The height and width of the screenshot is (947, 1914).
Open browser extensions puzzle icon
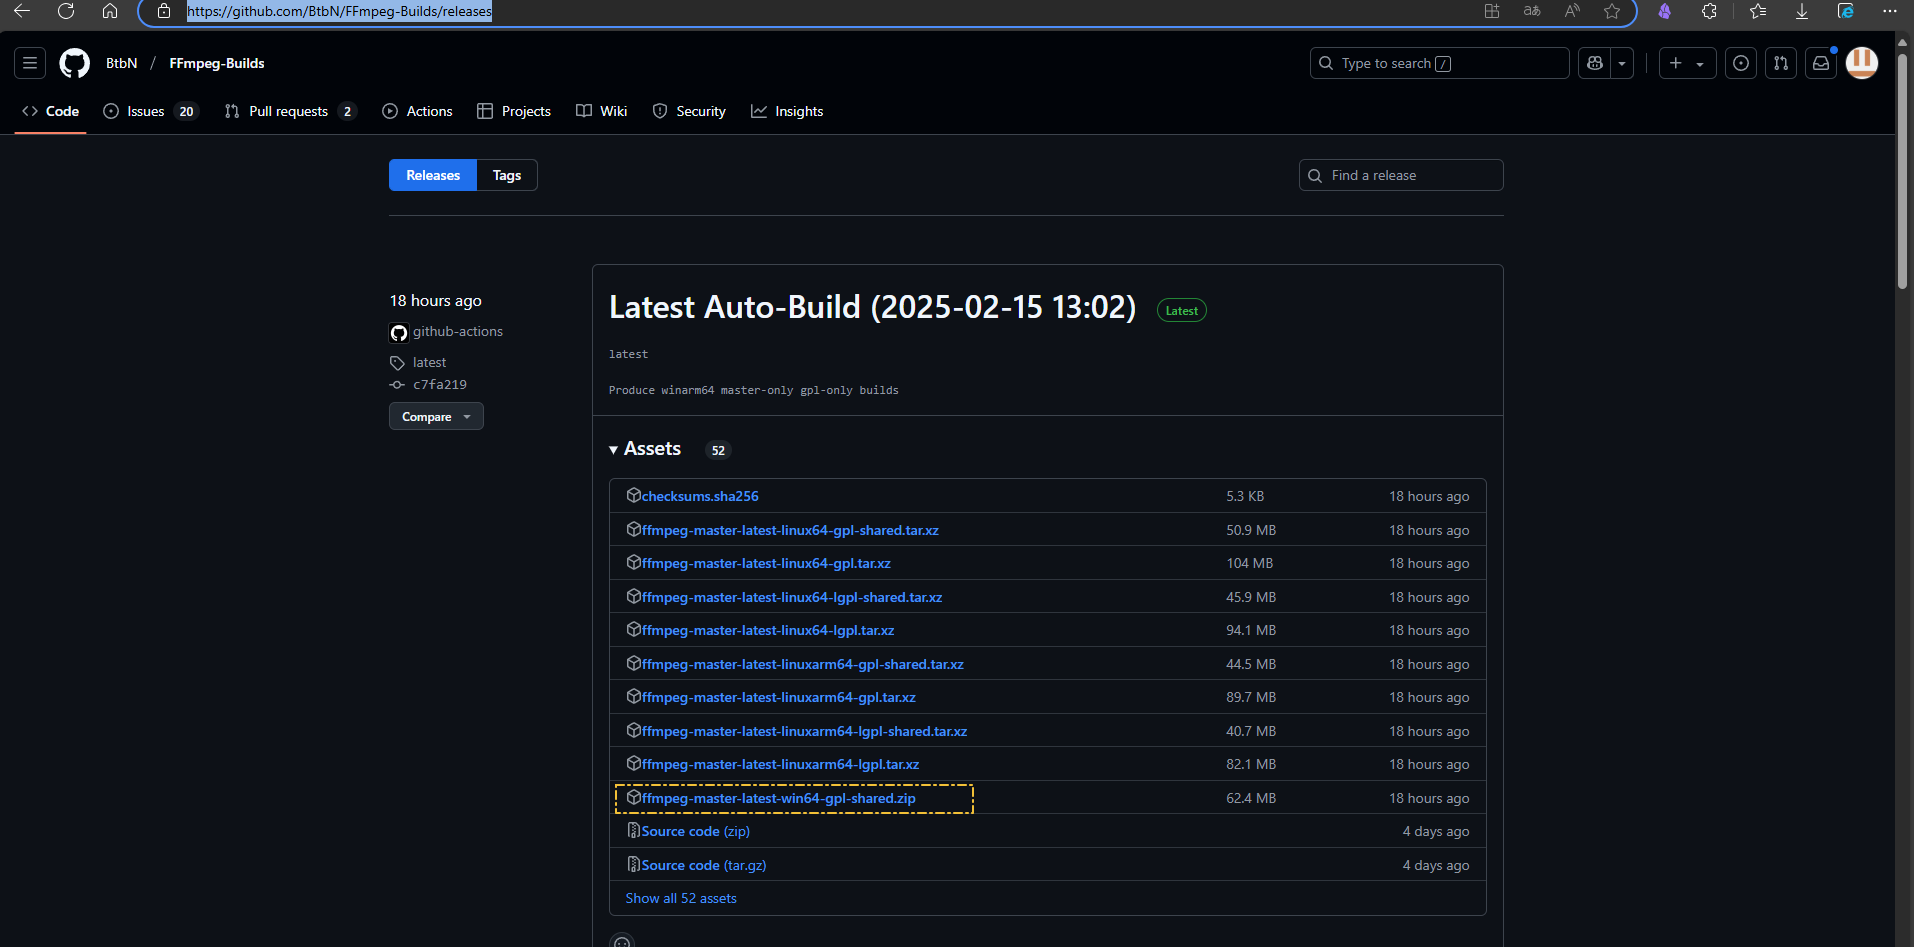coord(1709,11)
